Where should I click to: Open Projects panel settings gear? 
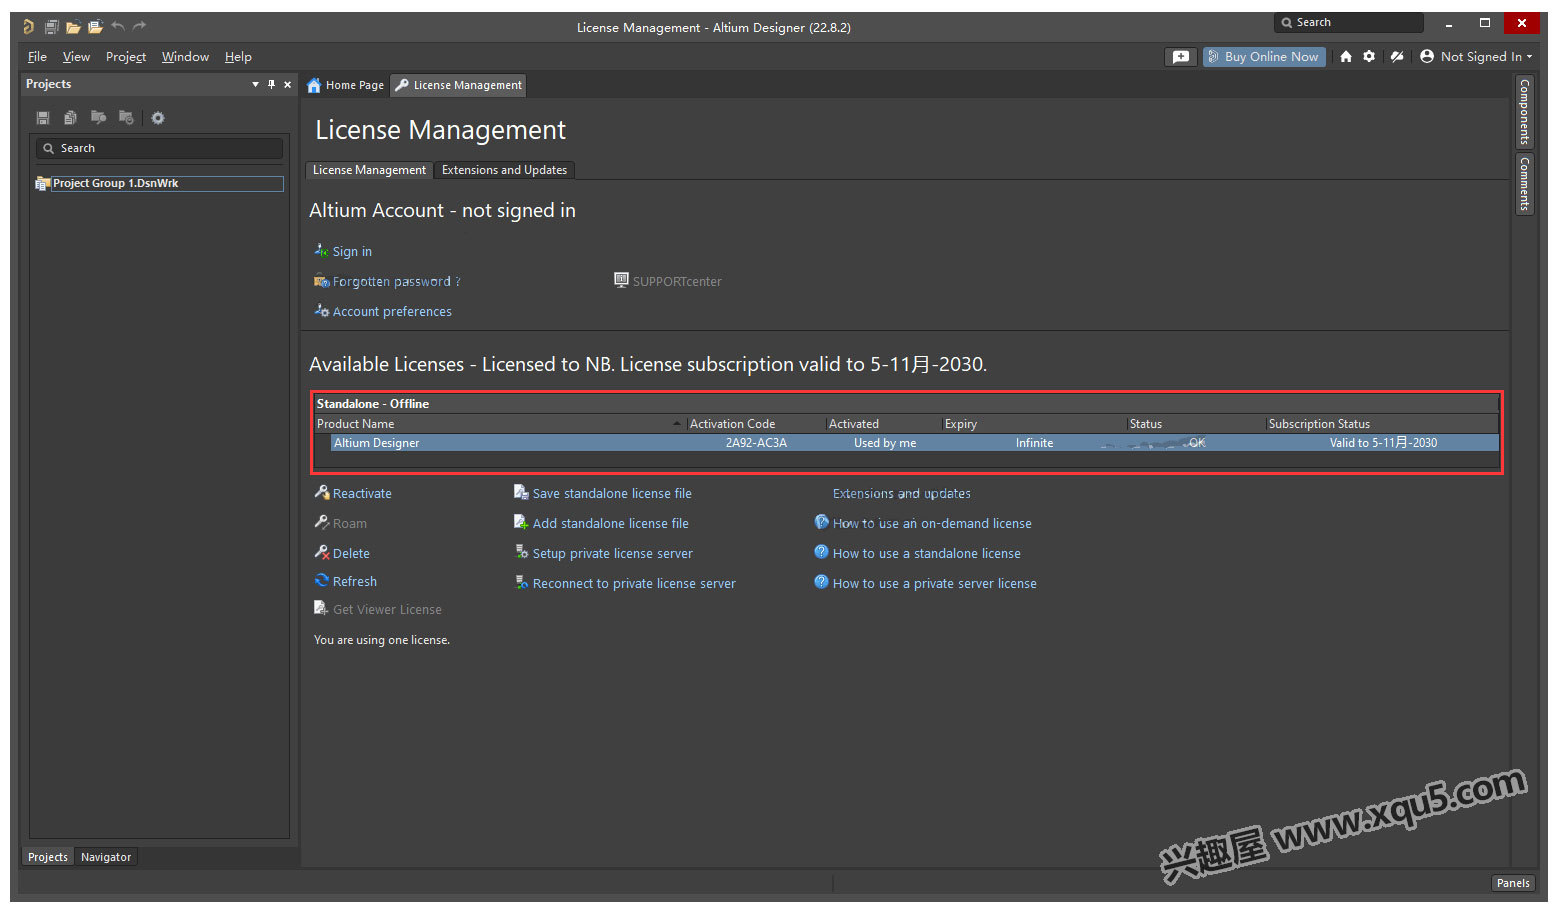(158, 118)
